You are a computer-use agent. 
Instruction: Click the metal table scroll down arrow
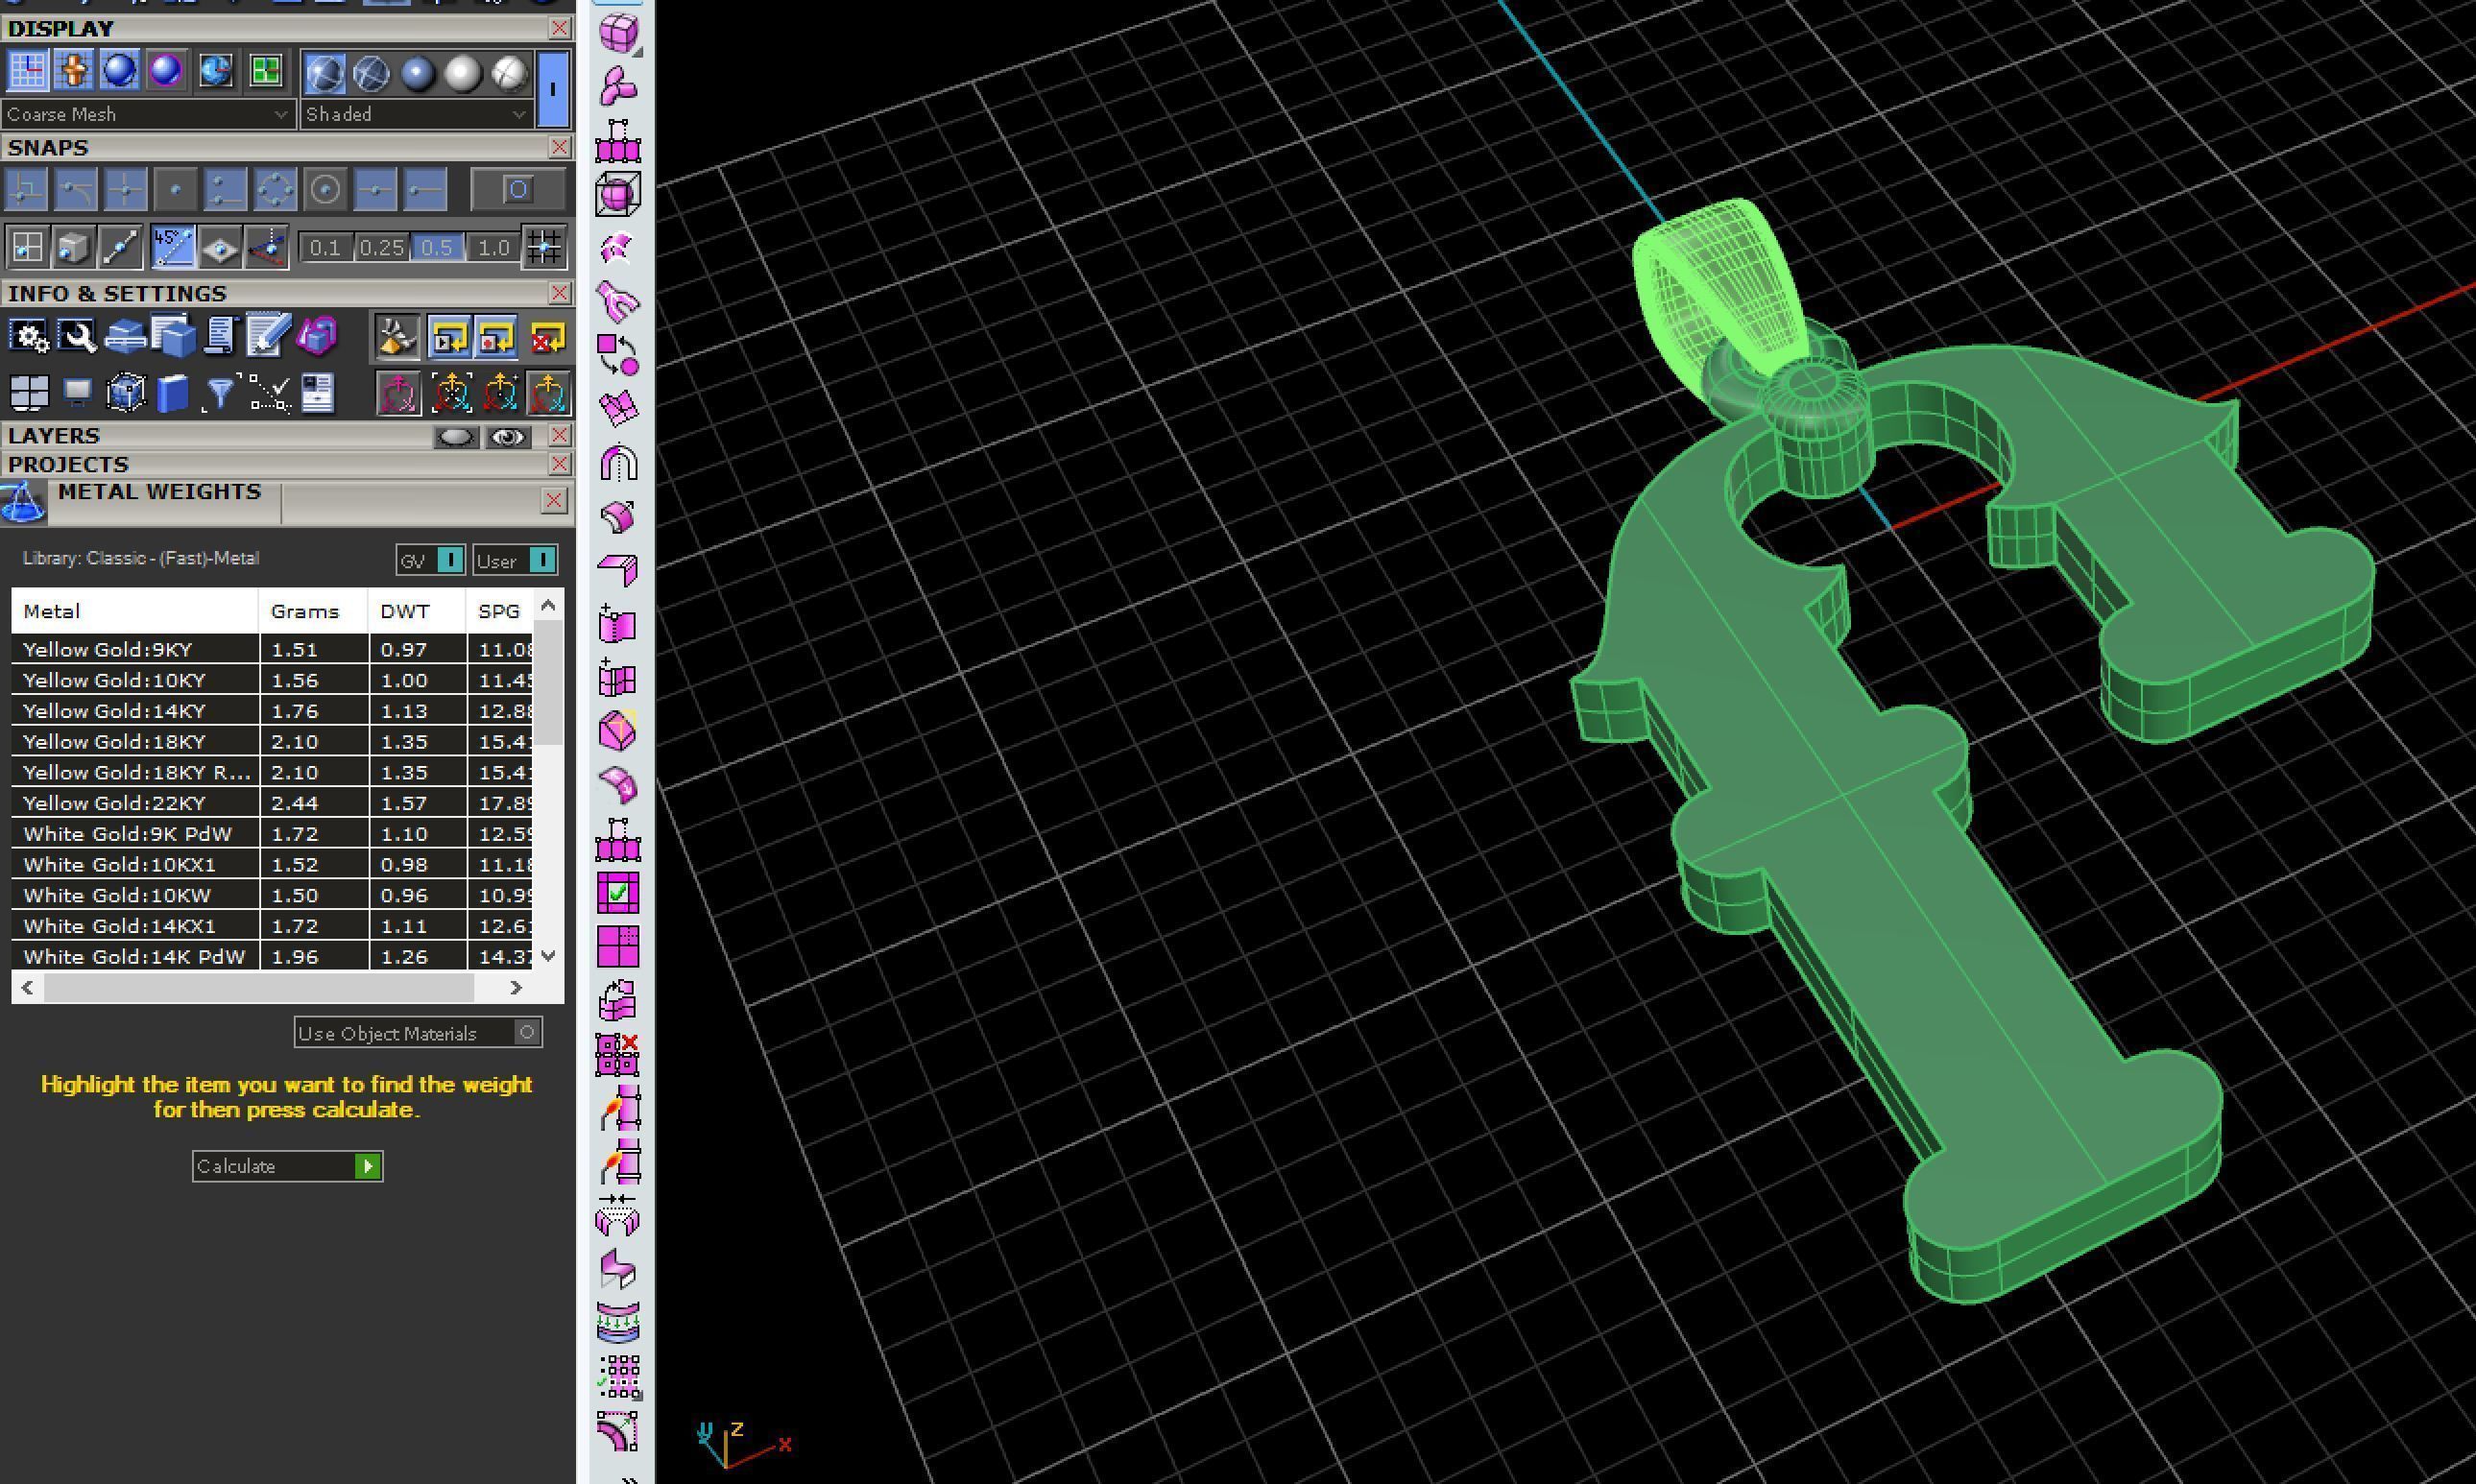coord(548,956)
